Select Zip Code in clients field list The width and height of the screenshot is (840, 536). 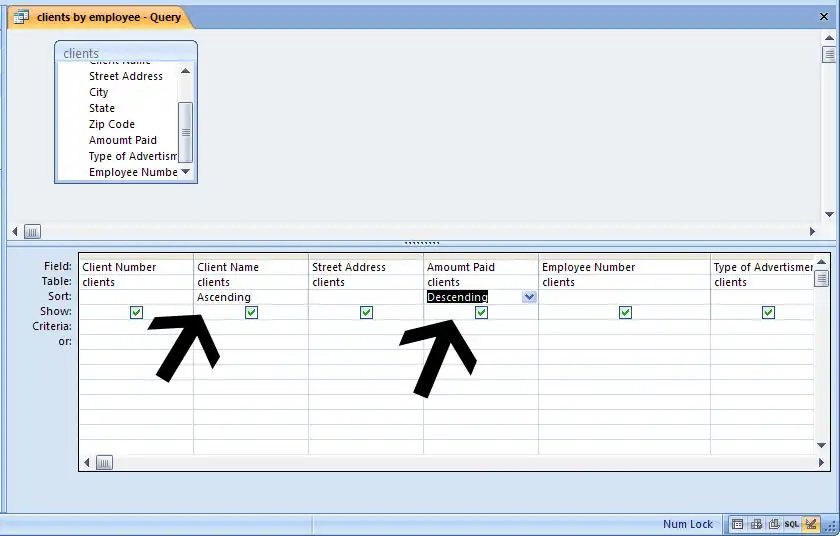(112, 124)
